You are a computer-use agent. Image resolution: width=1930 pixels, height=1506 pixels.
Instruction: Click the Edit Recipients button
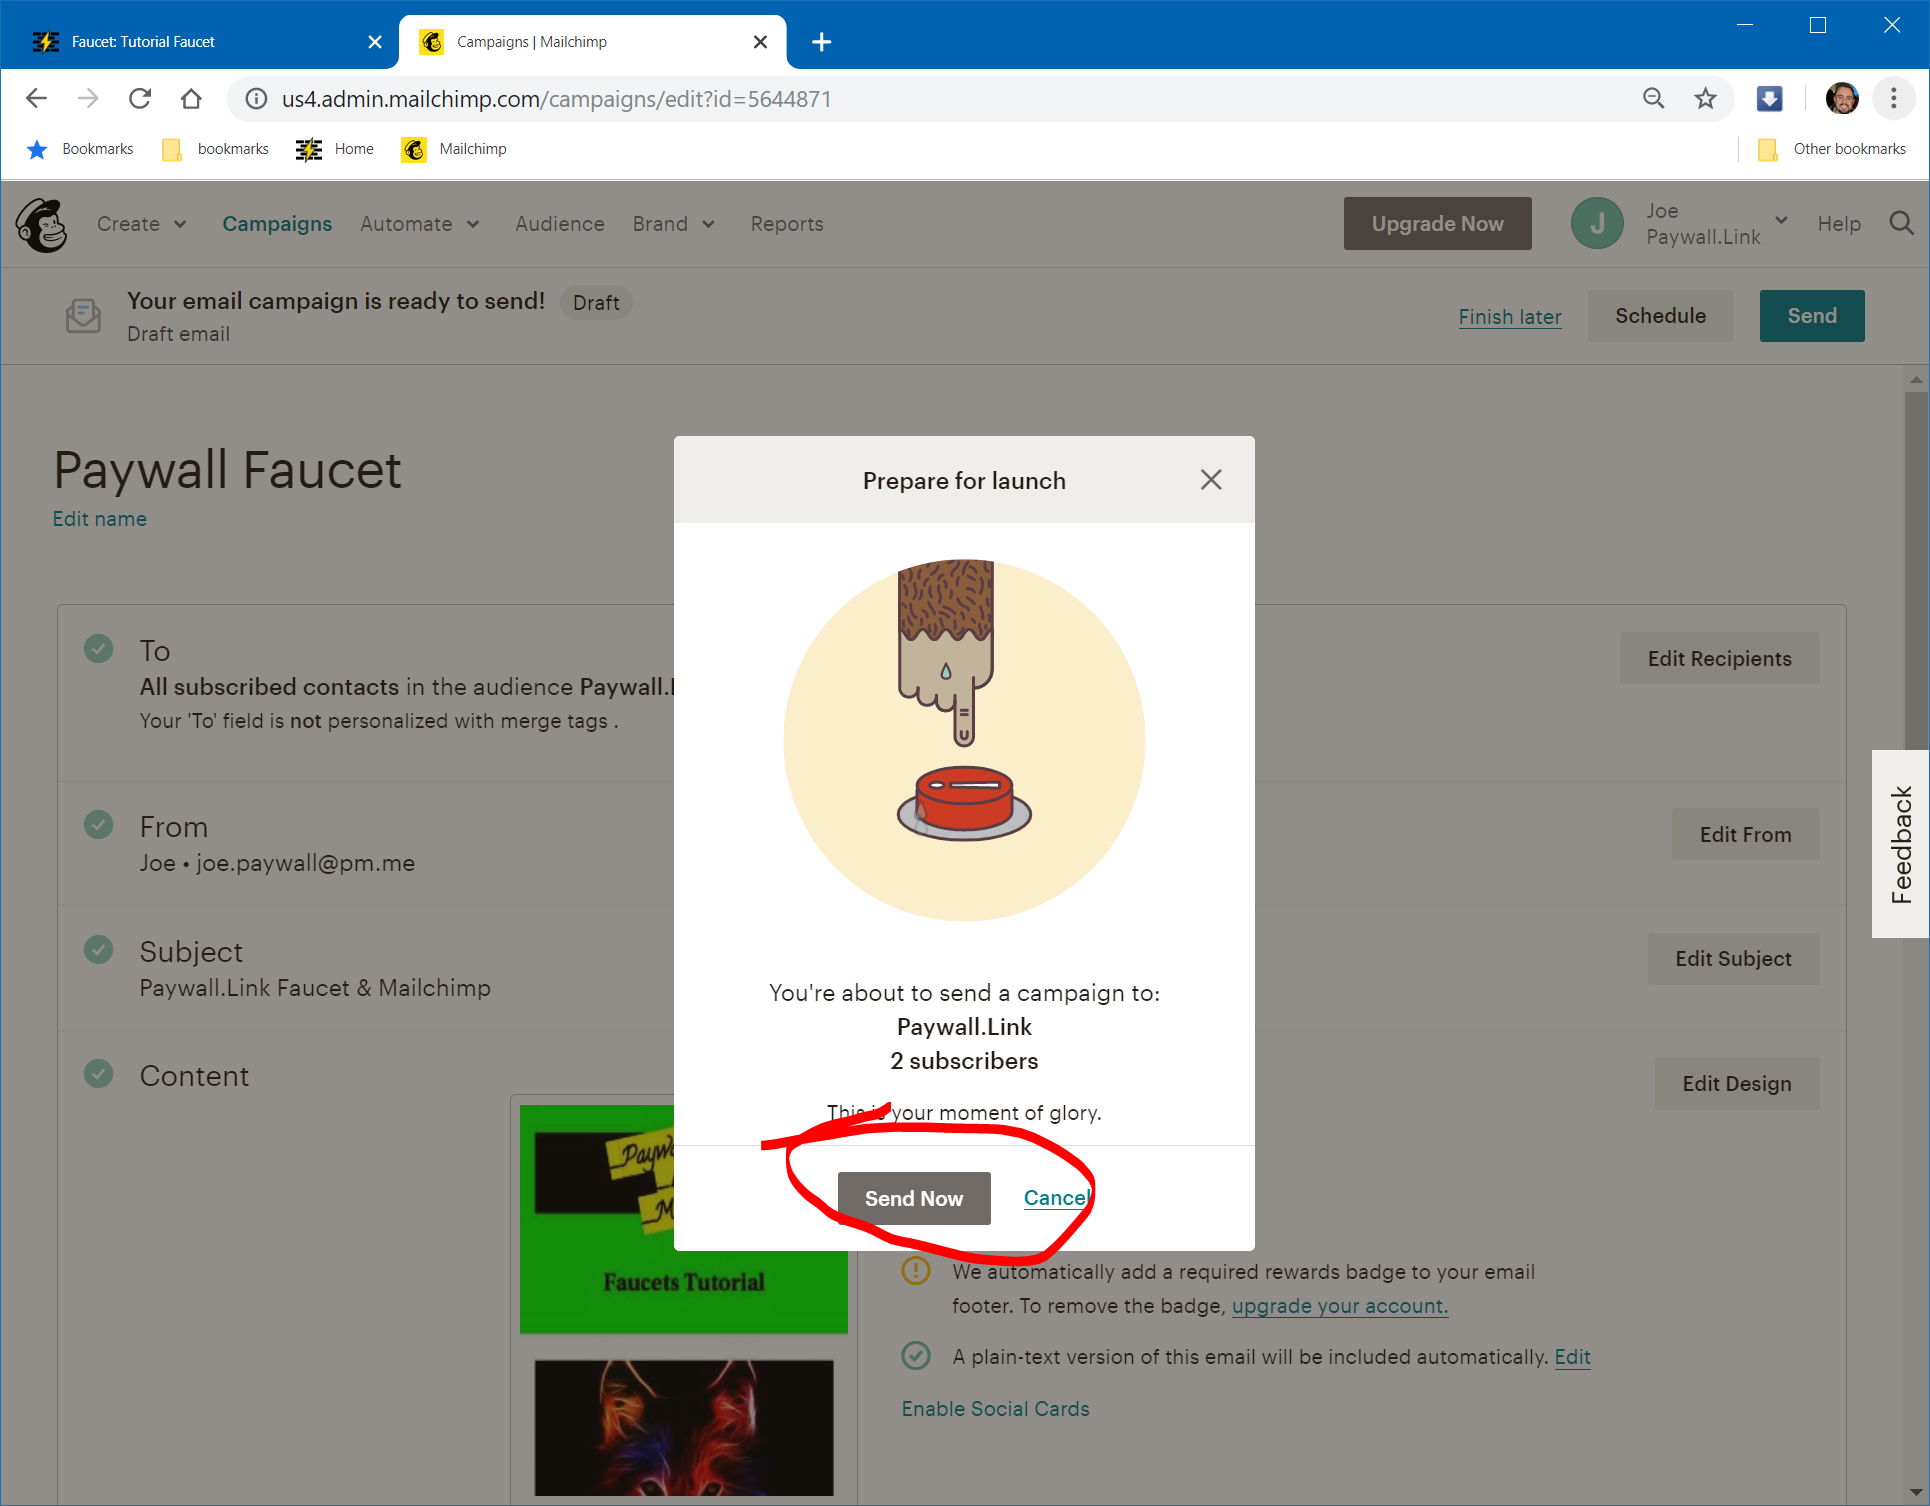coord(1719,658)
